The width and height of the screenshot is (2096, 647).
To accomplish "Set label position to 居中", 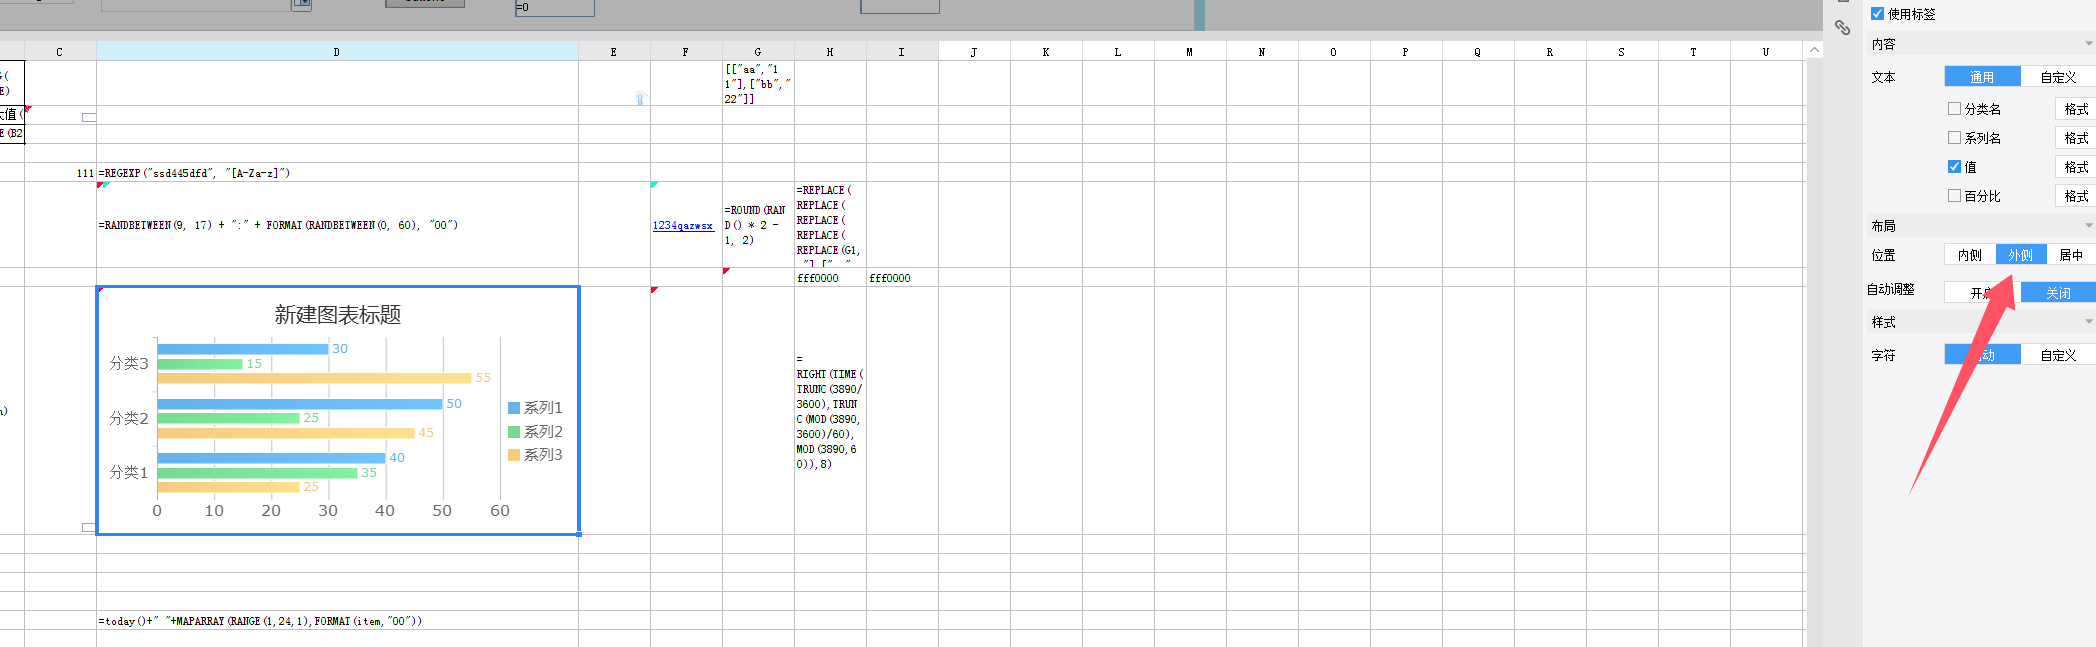I will tap(2071, 255).
